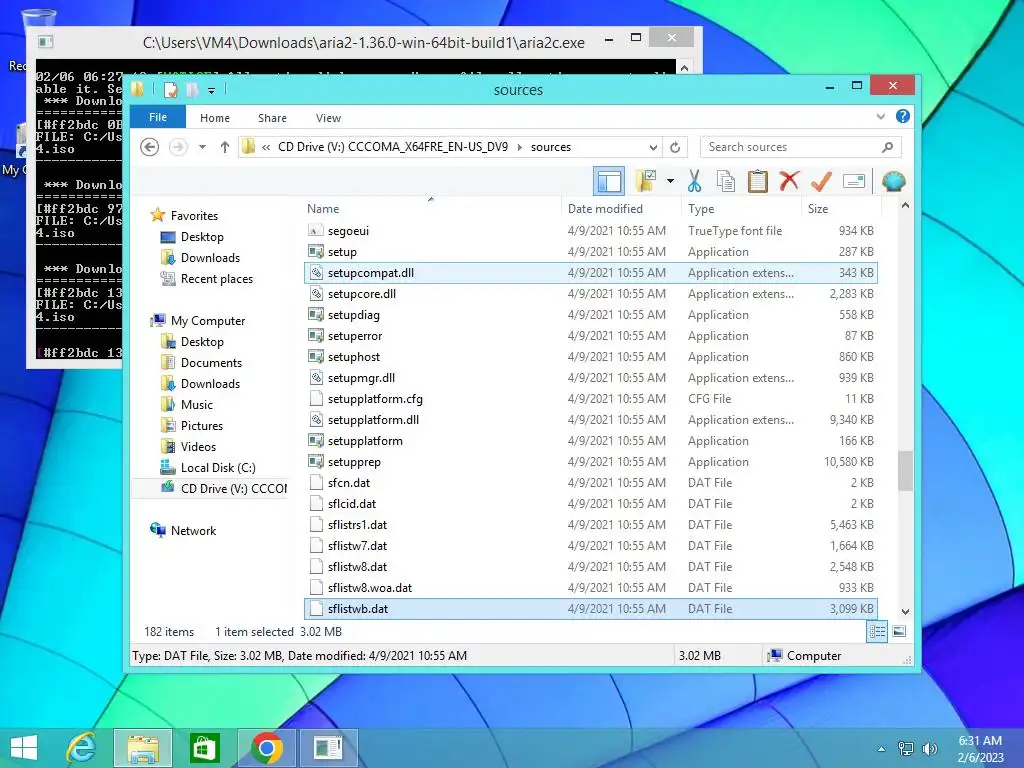Refresh the sources folder
1024x768 pixels.
(x=675, y=147)
